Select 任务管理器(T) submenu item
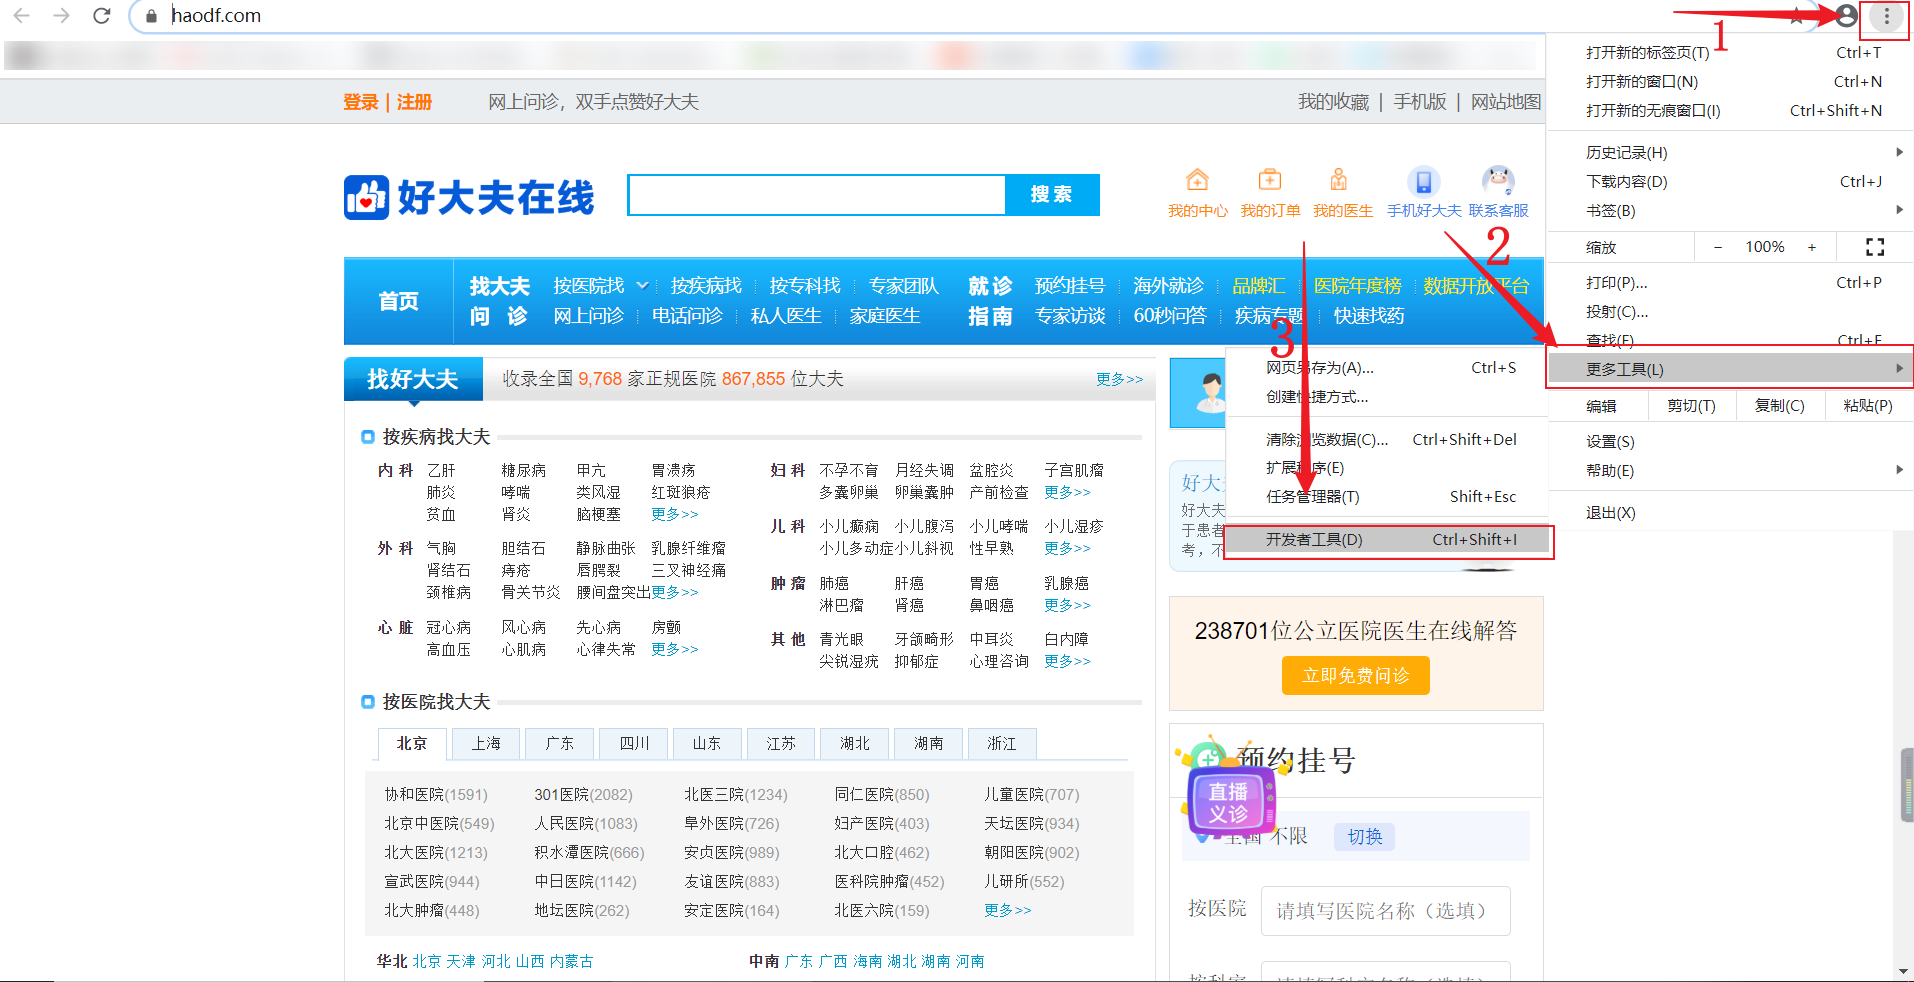The image size is (1914, 982). (1388, 497)
